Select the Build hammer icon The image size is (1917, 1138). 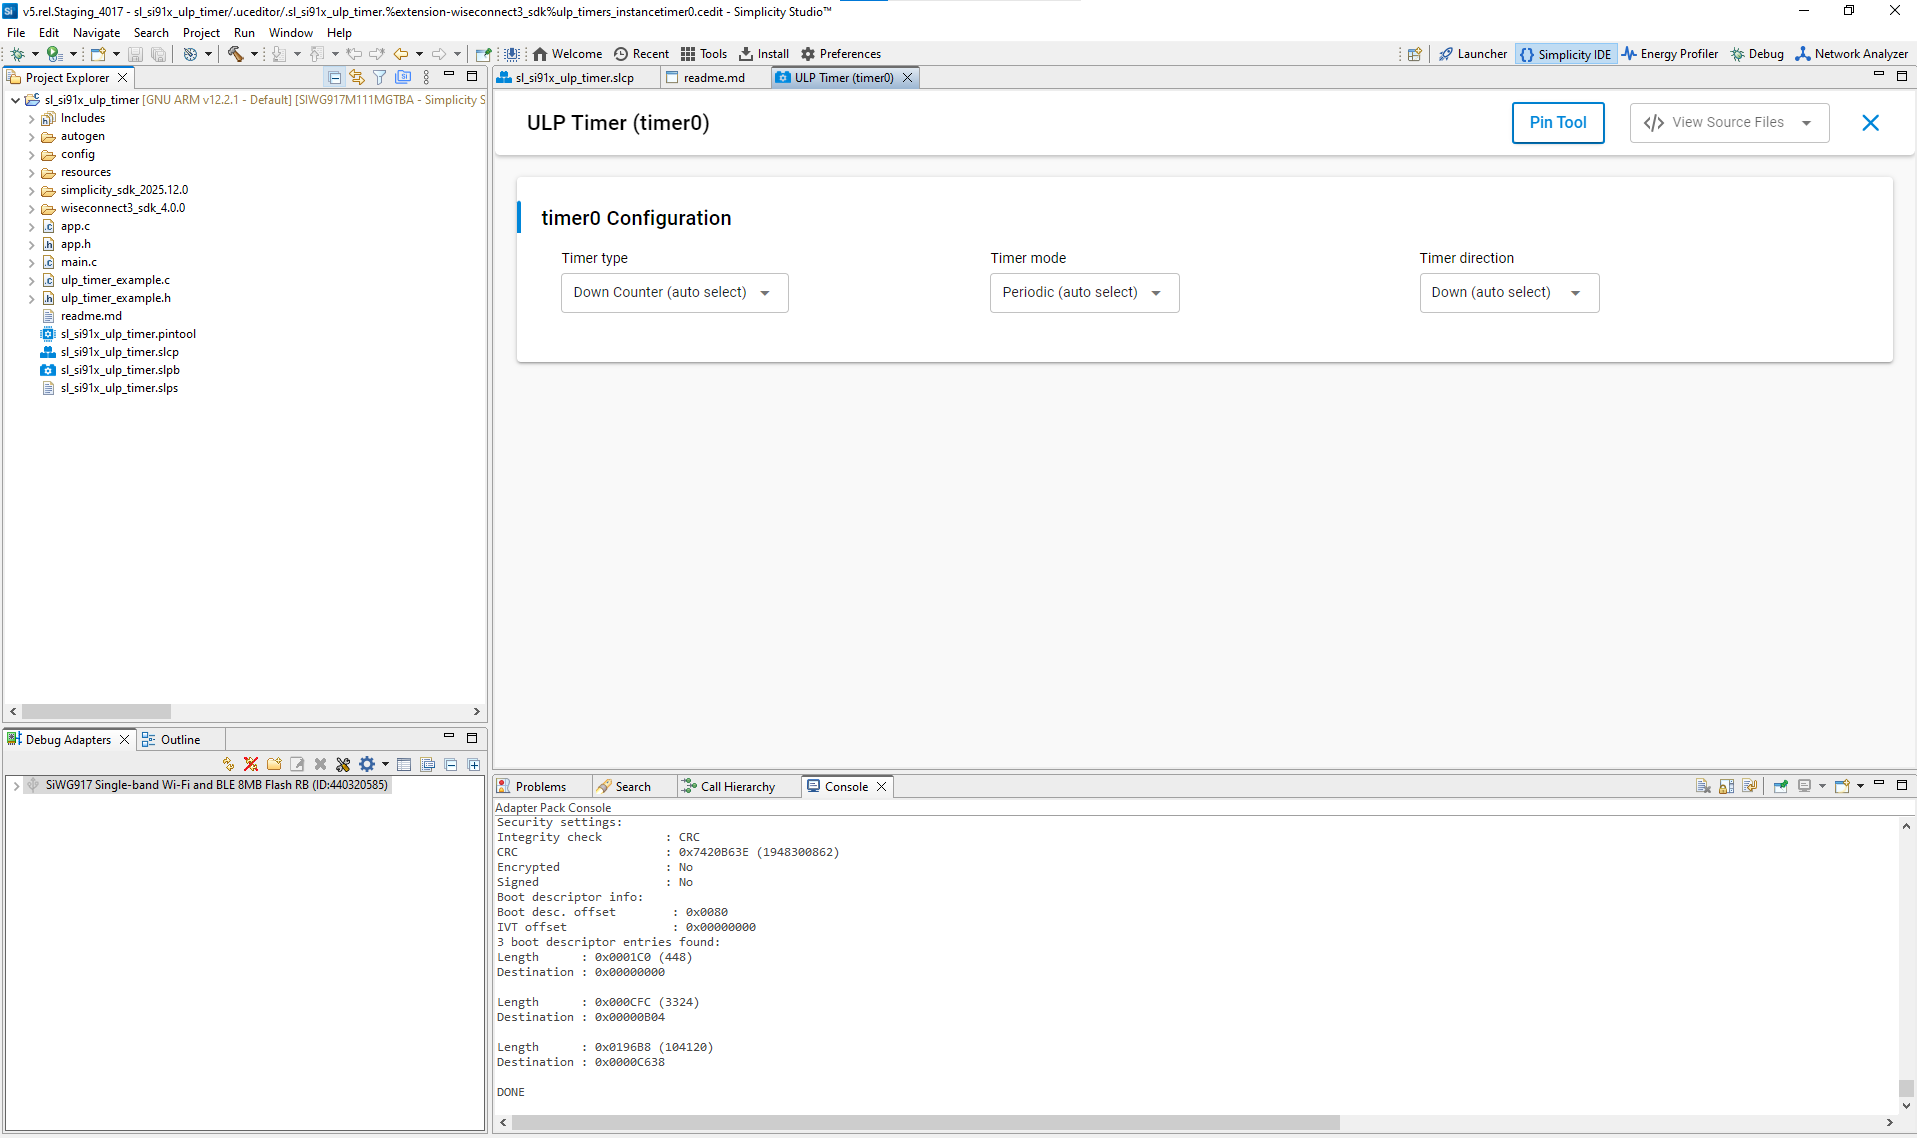[235, 53]
